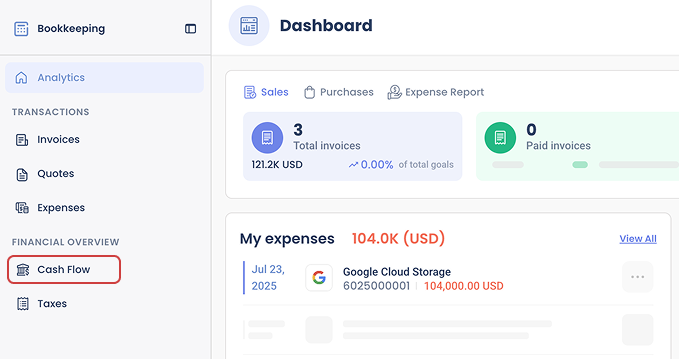The height and width of the screenshot is (360, 679).
Task: Click the View All expenses link
Action: 638,239
